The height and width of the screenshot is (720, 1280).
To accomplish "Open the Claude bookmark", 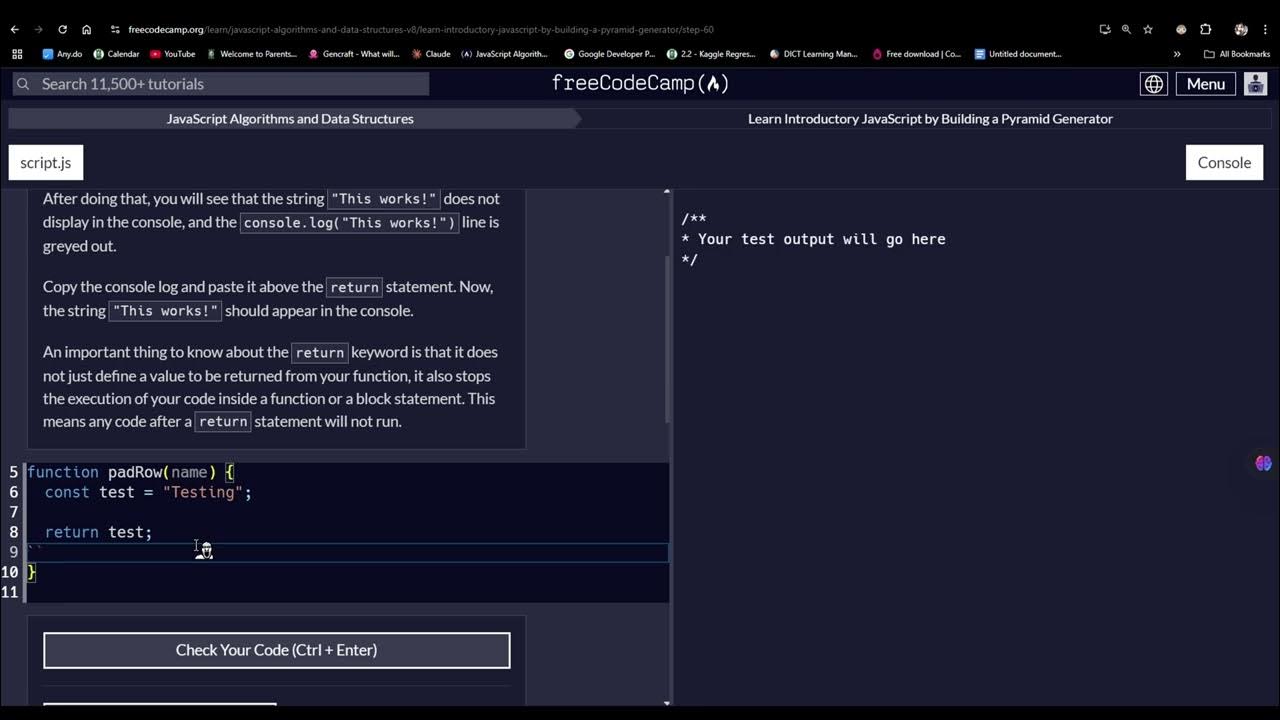I will 431,54.
